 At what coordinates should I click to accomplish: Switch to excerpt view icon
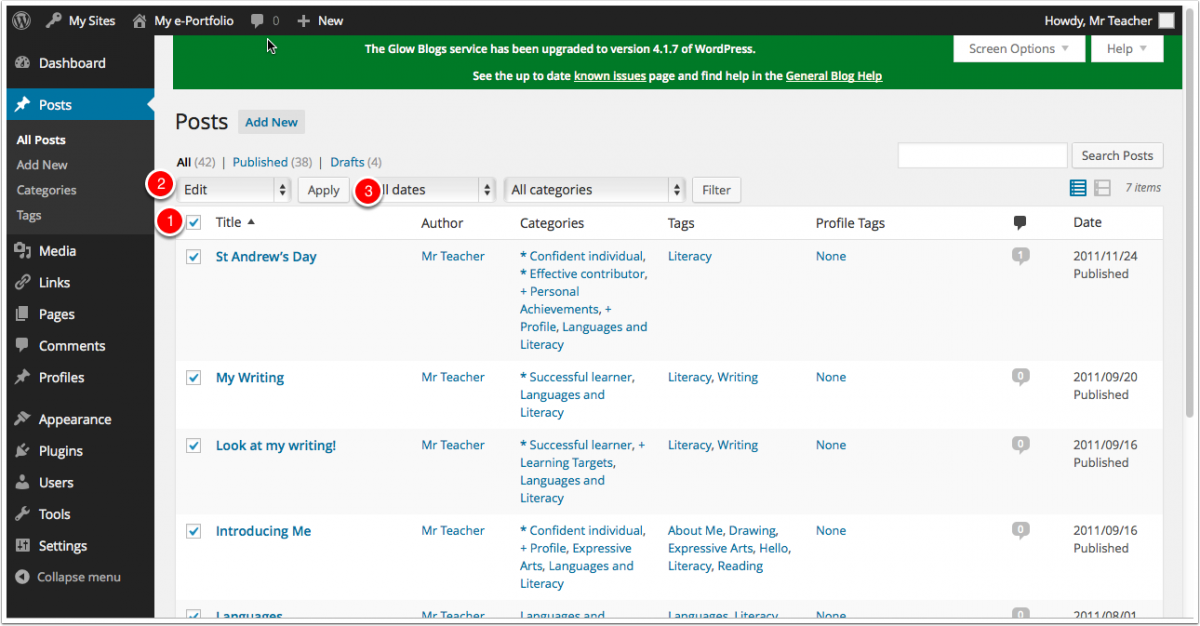coord(1102,188)
